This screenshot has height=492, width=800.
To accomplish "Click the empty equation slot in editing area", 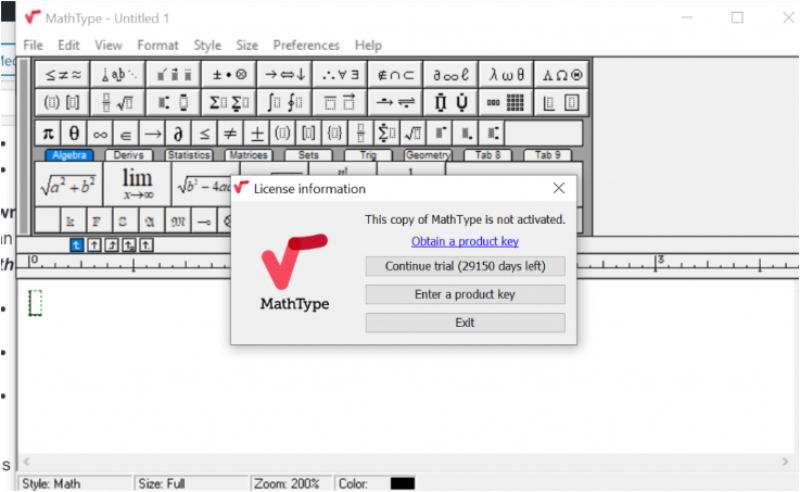I will 35,303.
